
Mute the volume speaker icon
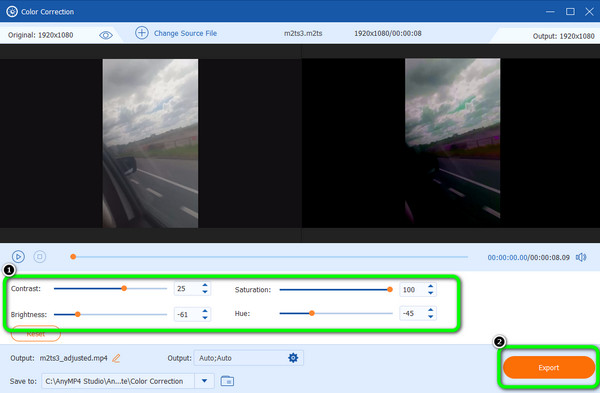coord(581,257)
